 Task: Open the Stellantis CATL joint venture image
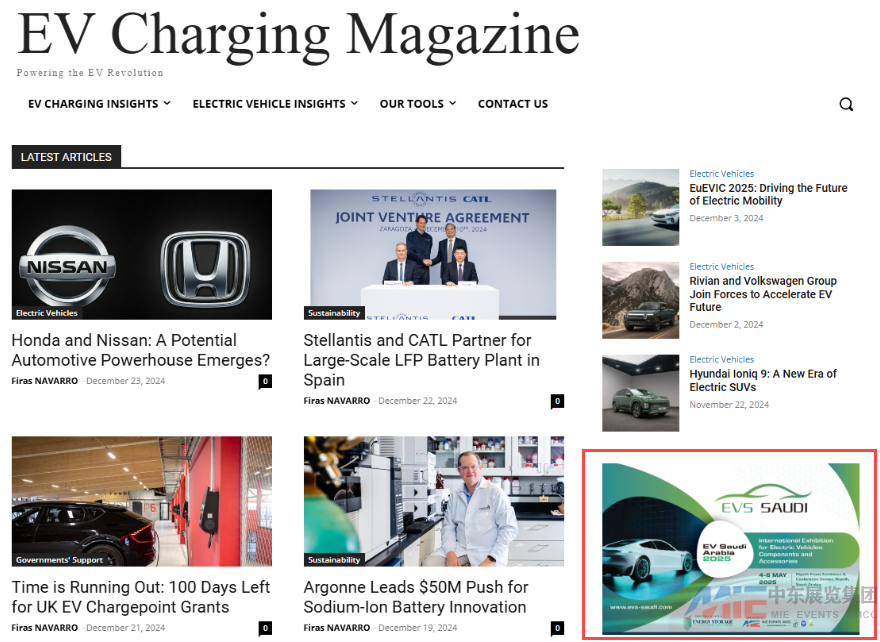[433, 254]
